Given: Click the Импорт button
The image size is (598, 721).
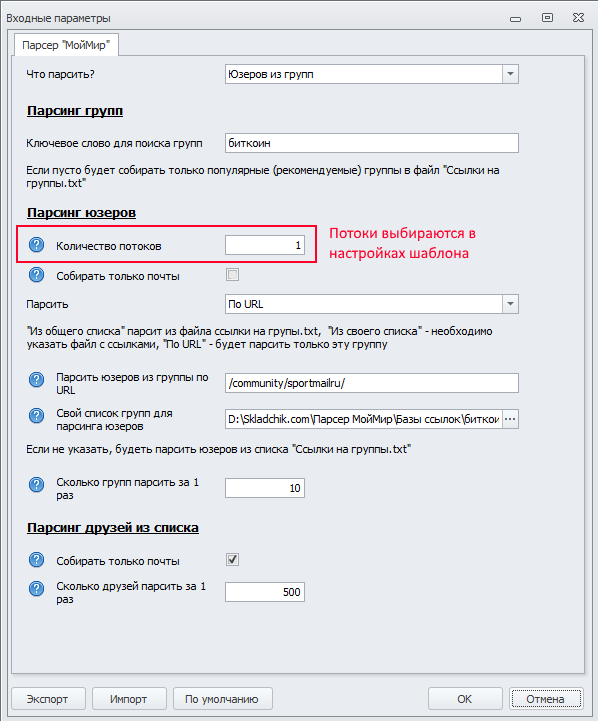Looking at the screenshot, I should coord(129,699).
